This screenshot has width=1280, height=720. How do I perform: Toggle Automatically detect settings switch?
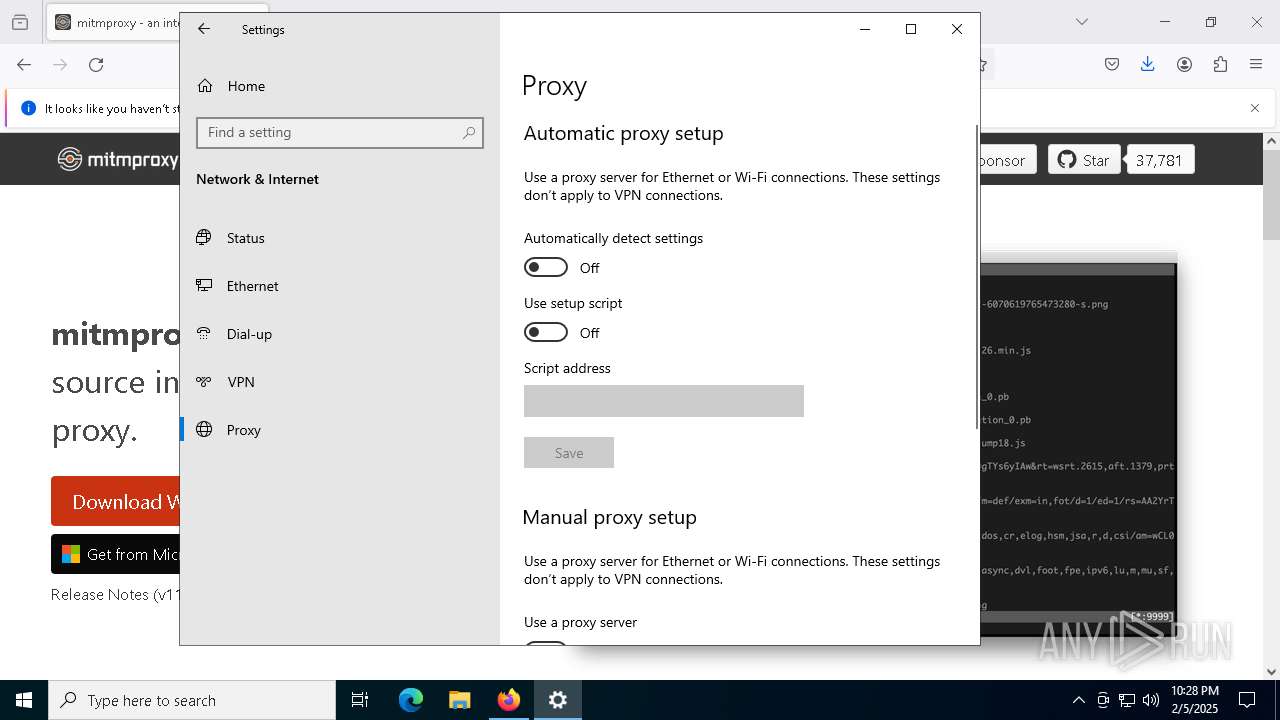(x=546, y=267)
